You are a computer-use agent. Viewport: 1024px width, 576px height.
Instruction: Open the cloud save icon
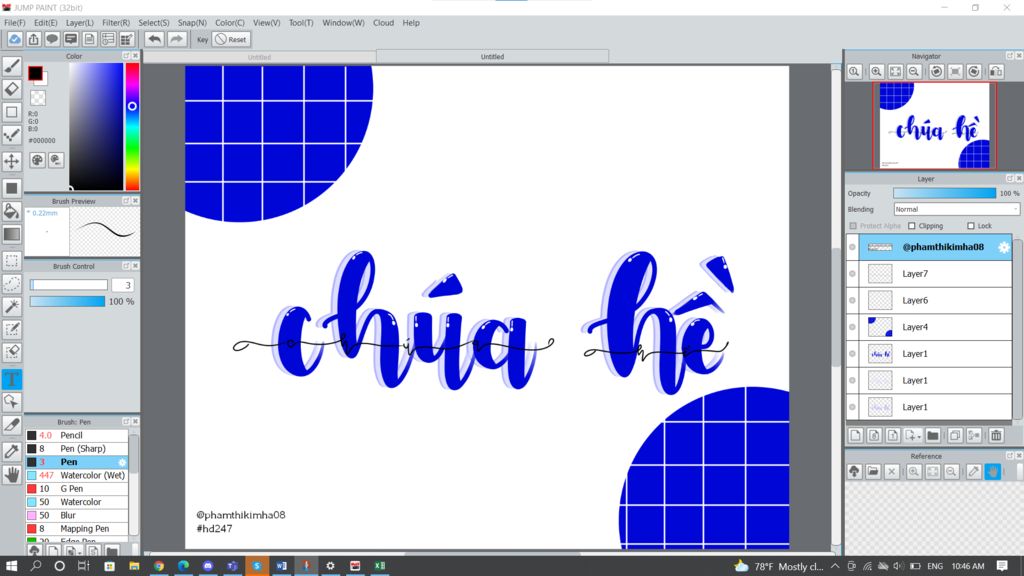click(x=14, y=39)
